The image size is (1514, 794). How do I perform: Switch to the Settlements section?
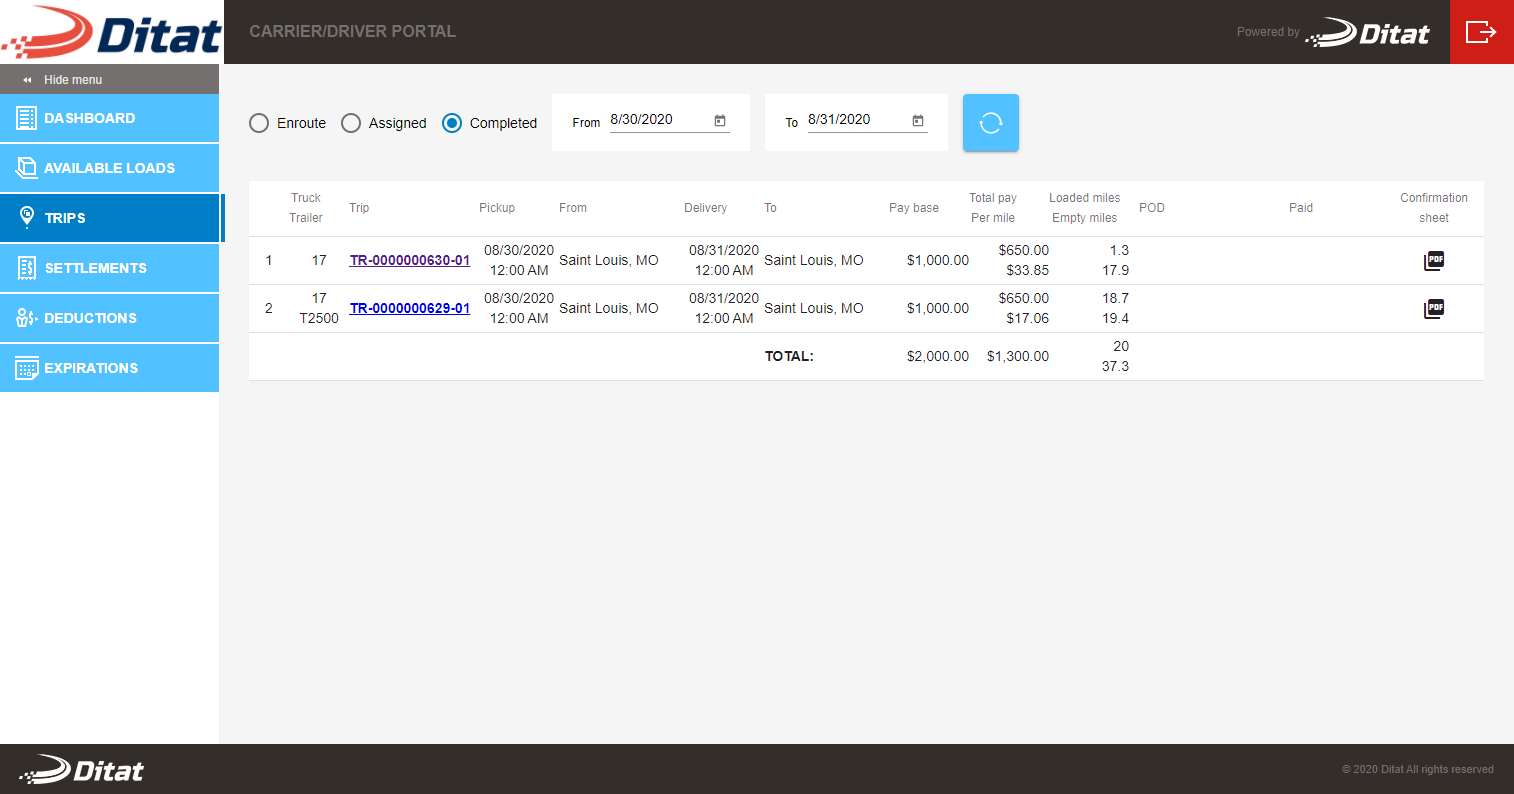point(95,267)
